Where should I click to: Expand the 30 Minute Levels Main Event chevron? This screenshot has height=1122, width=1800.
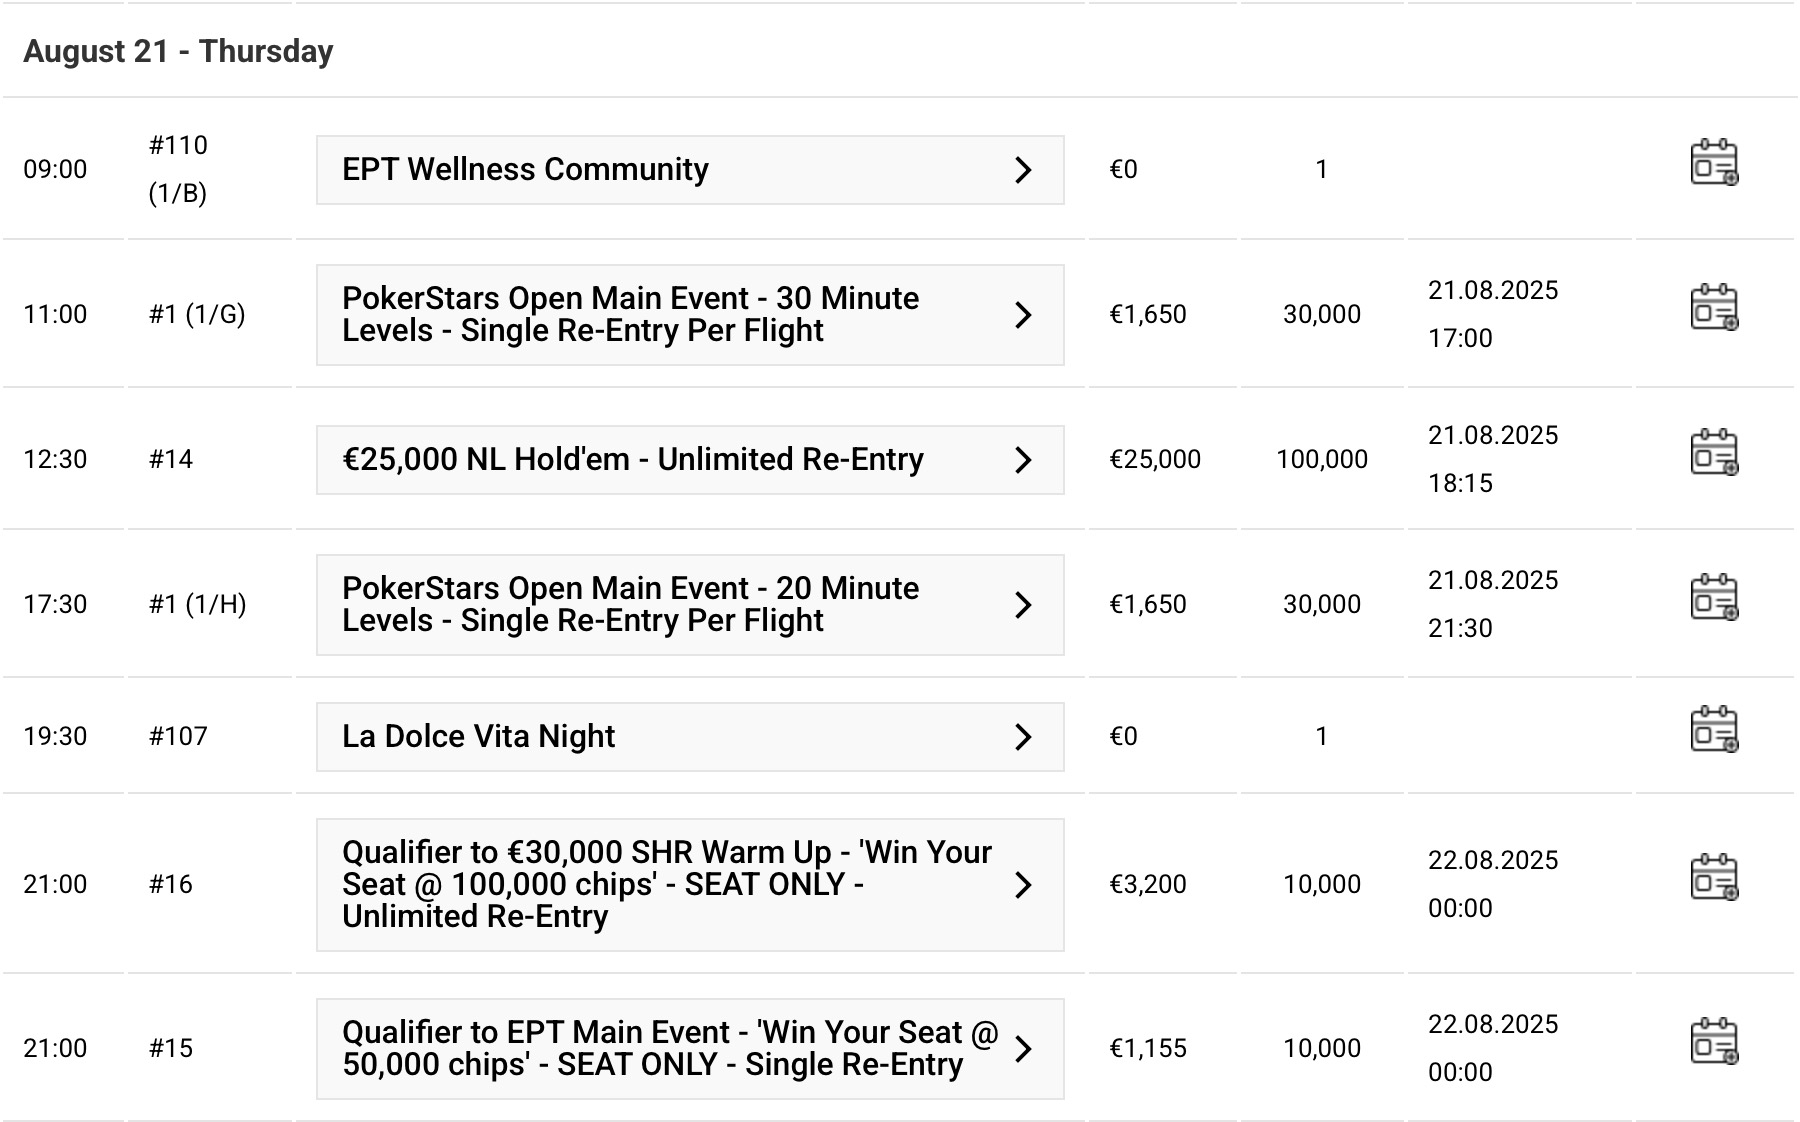[1023, 315]
